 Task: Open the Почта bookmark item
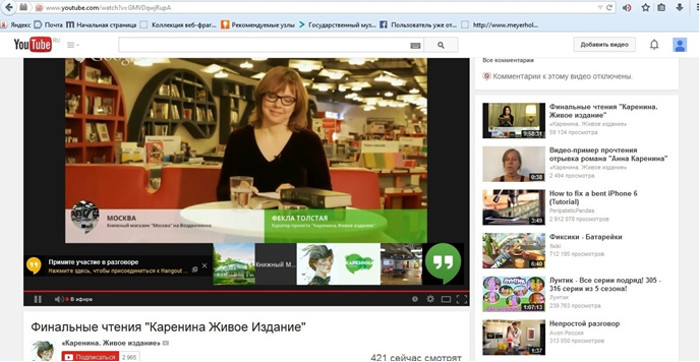click(x=49, y=25)
